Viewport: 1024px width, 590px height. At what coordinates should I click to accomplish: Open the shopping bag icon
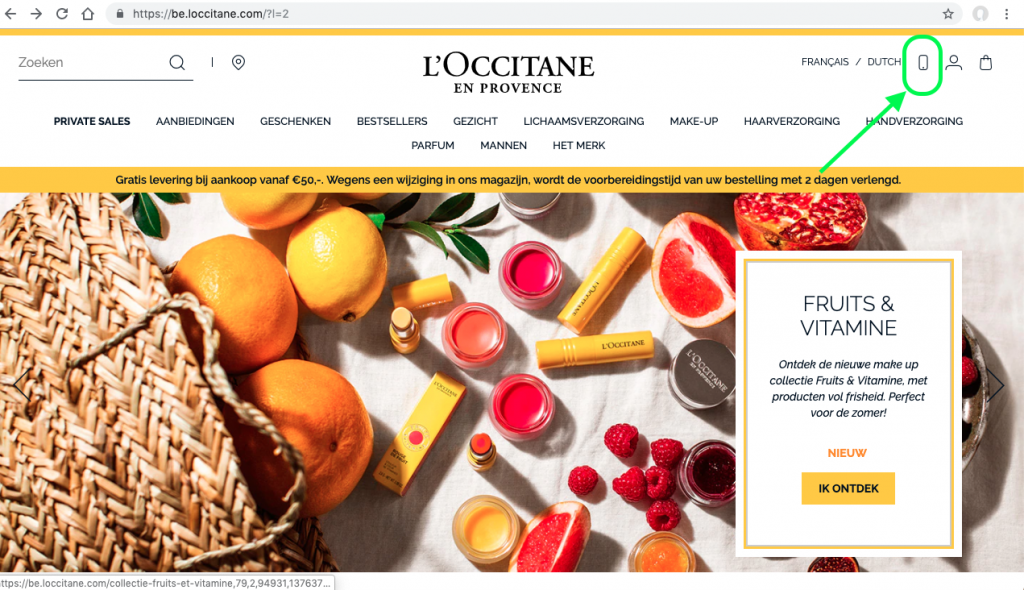(x=986, y=63)
